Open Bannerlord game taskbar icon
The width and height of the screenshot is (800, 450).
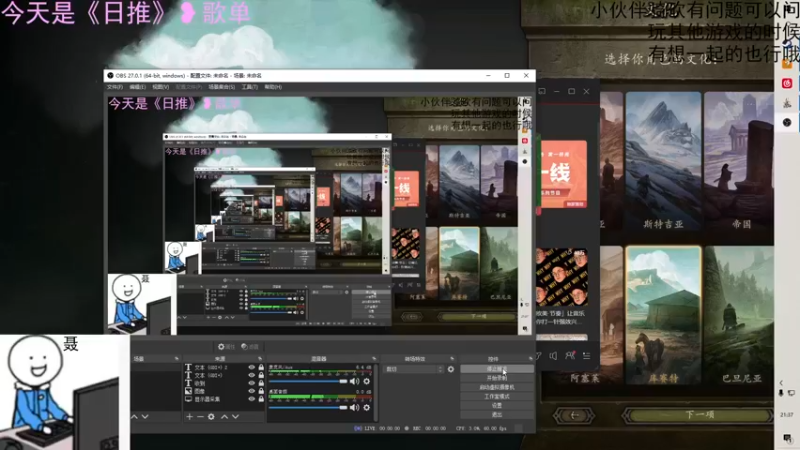tap(787, 103)
